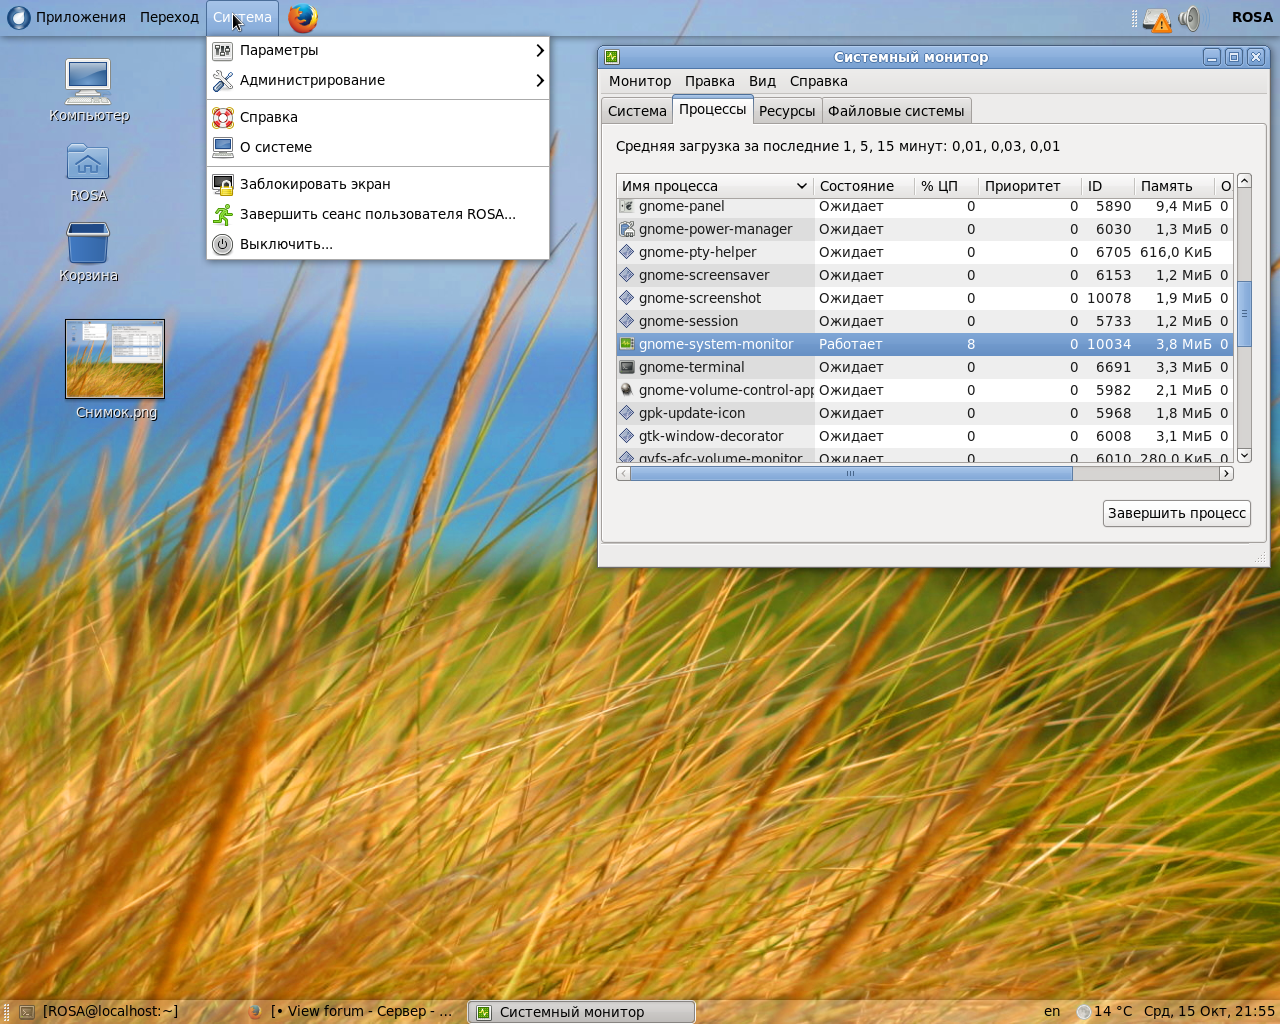The image size is (1280, 1024).
Task: Click the show desktop icon in taskbar
Action: pos(27,1012)
